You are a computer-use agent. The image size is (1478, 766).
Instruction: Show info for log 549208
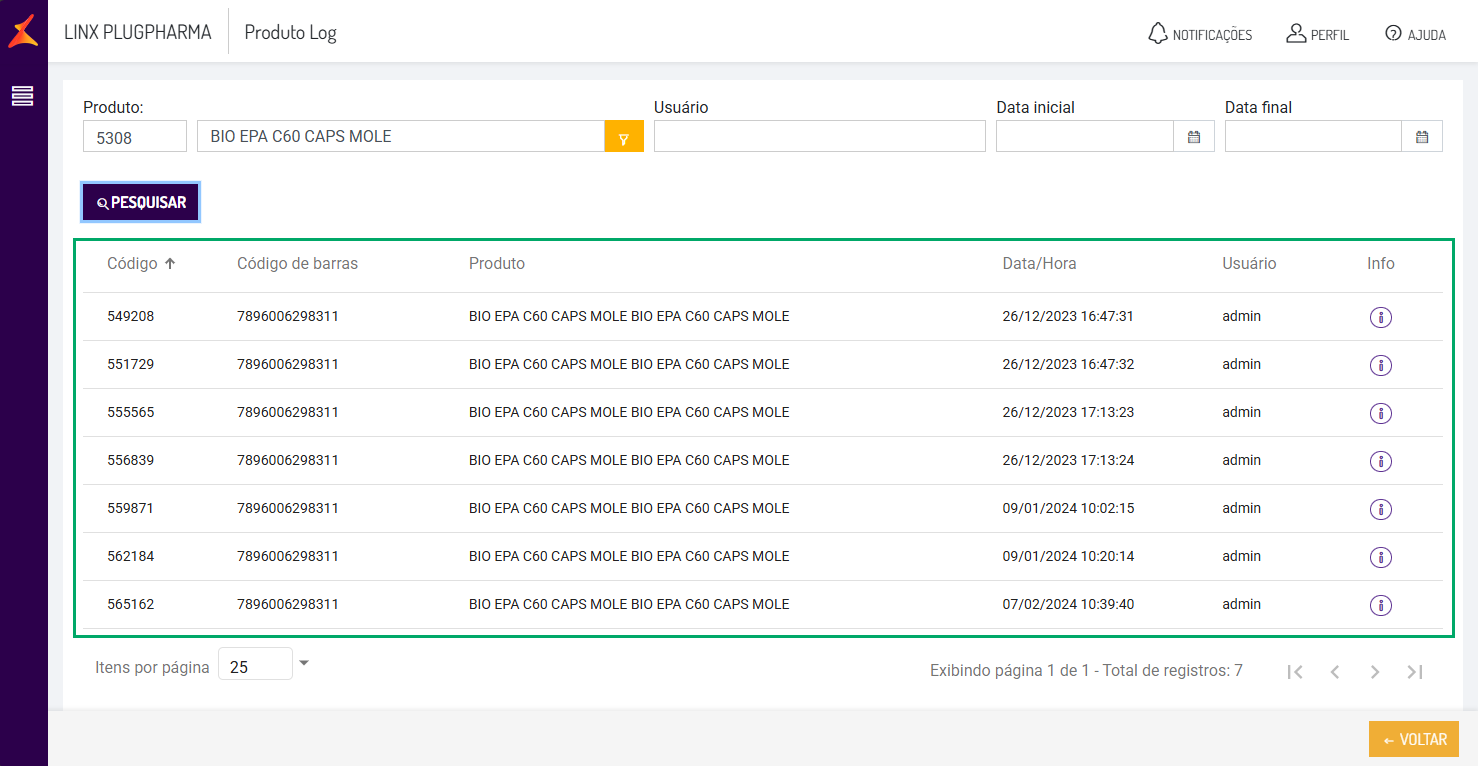[1380, 317]
